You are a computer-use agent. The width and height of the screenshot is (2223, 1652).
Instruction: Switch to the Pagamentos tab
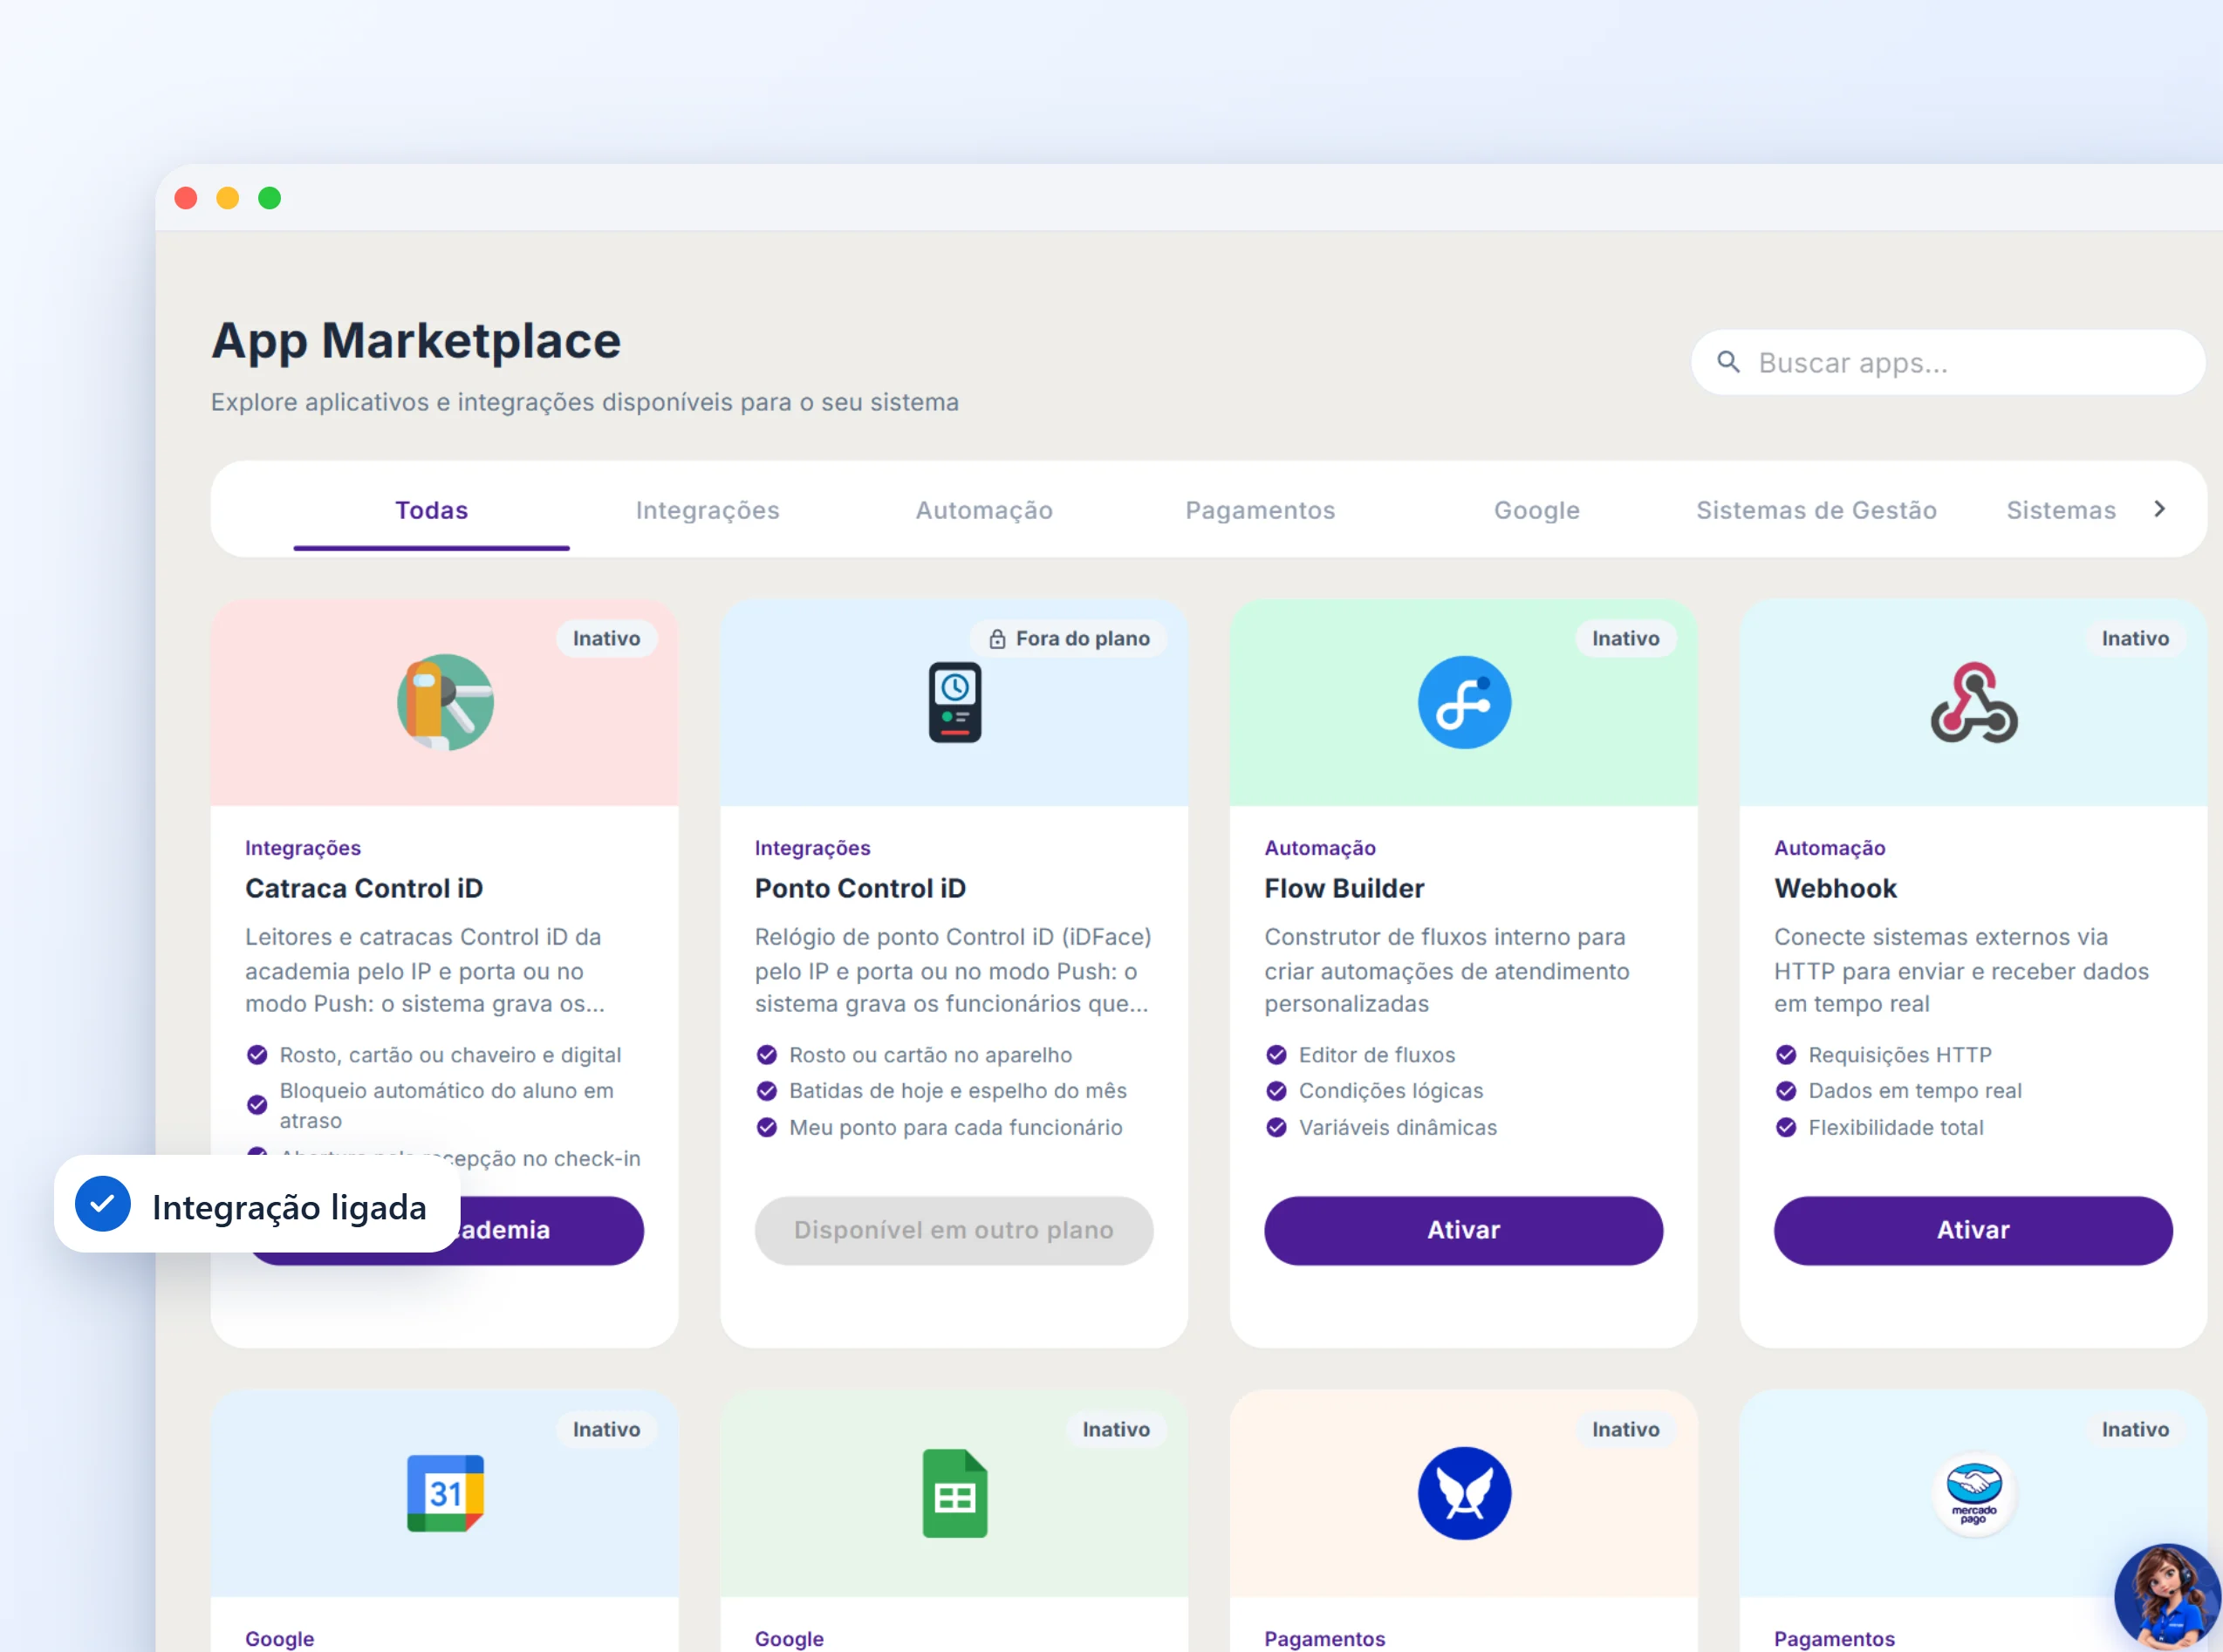coord(1260,510)
